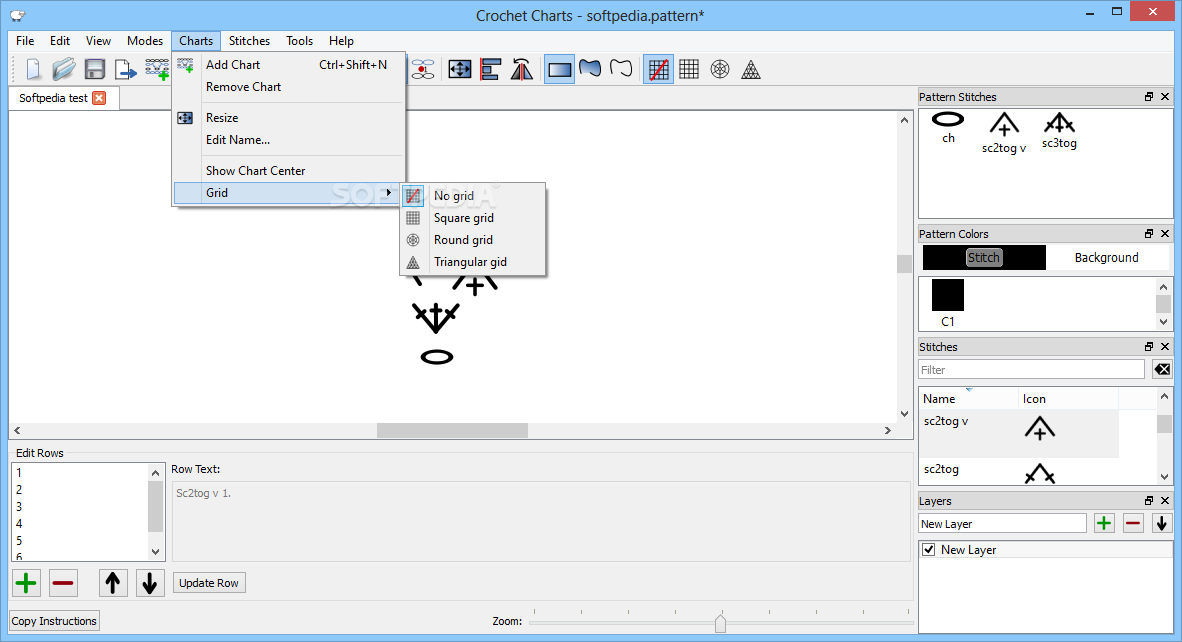This screenshot has width=1182, height=642.
Task: Float the Pattern Stitches panel
Action: (1148, 96)
